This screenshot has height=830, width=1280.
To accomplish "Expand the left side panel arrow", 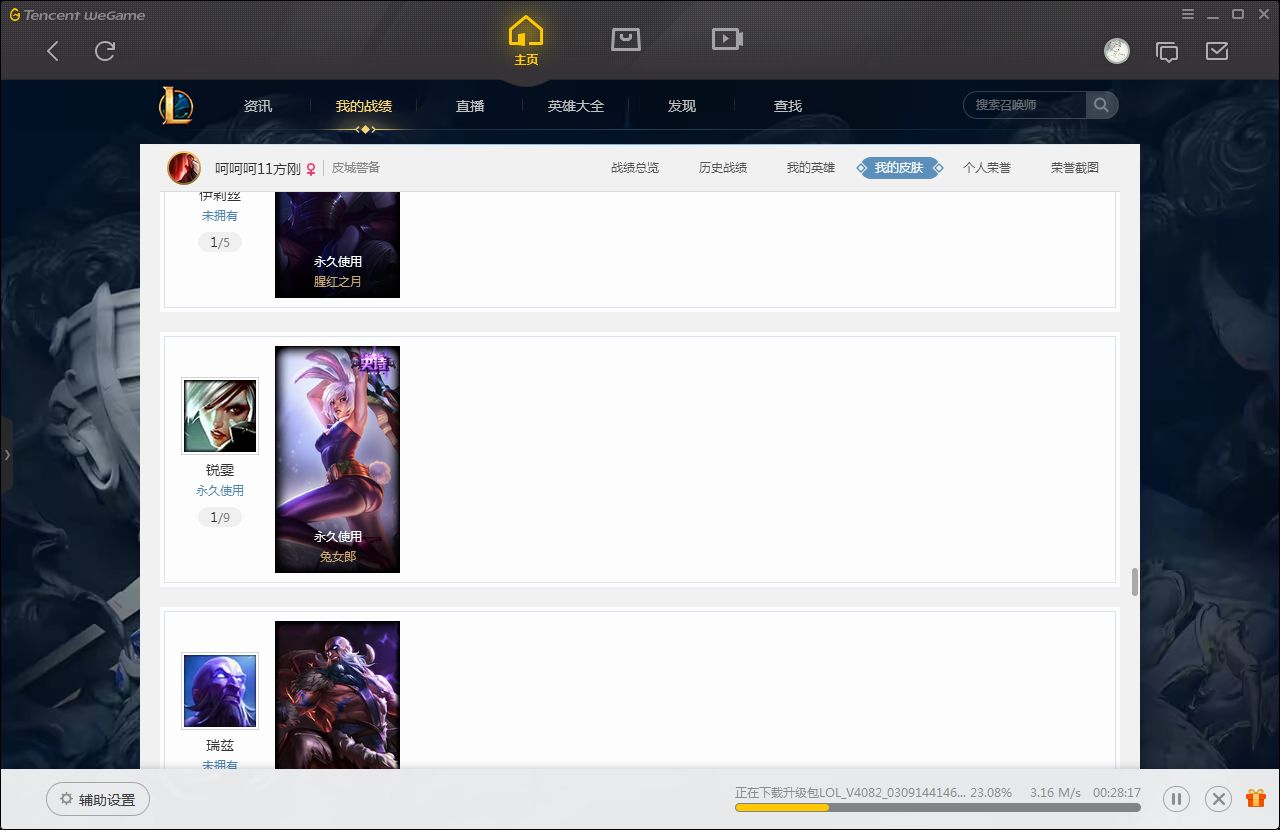I will click(7, 455).
